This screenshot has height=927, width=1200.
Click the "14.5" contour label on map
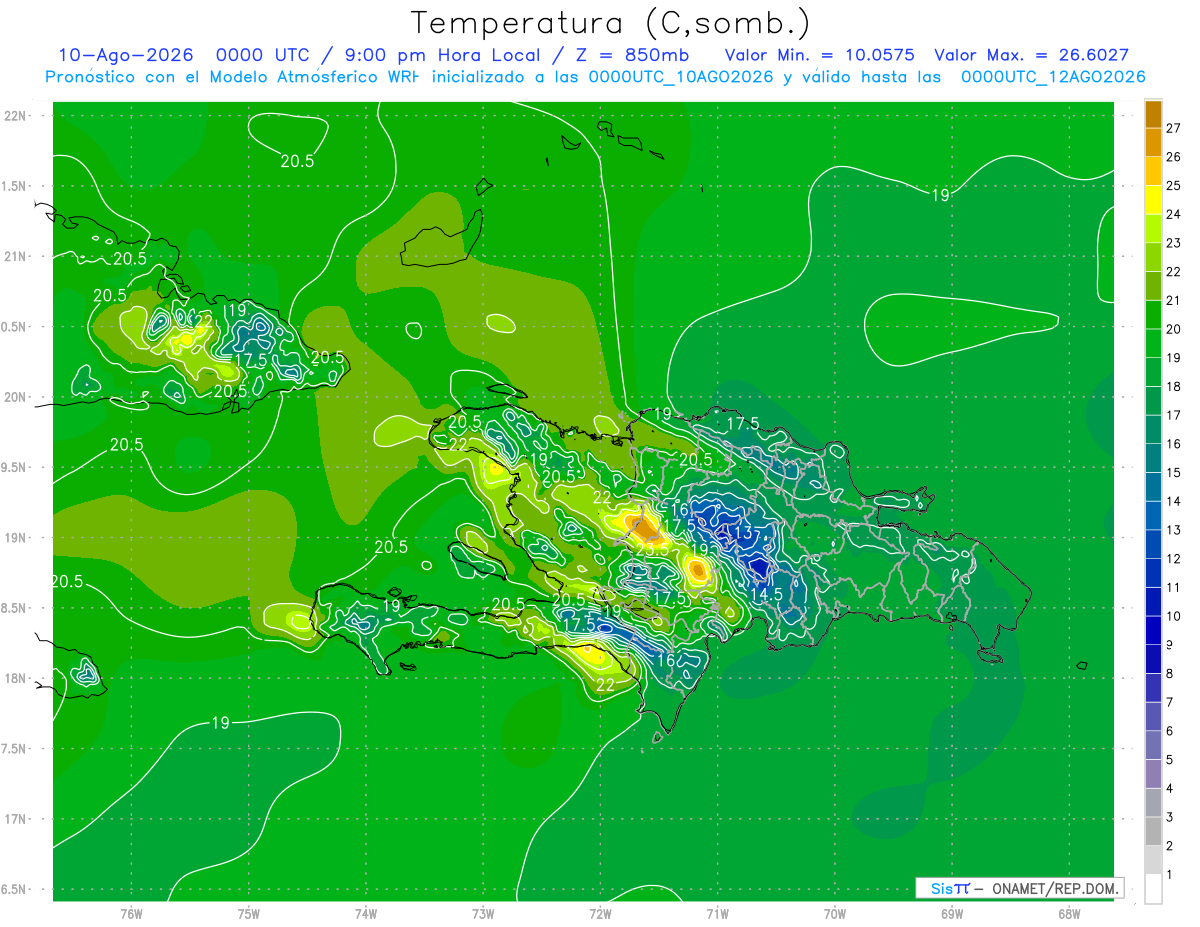click(x=766, y=594)
